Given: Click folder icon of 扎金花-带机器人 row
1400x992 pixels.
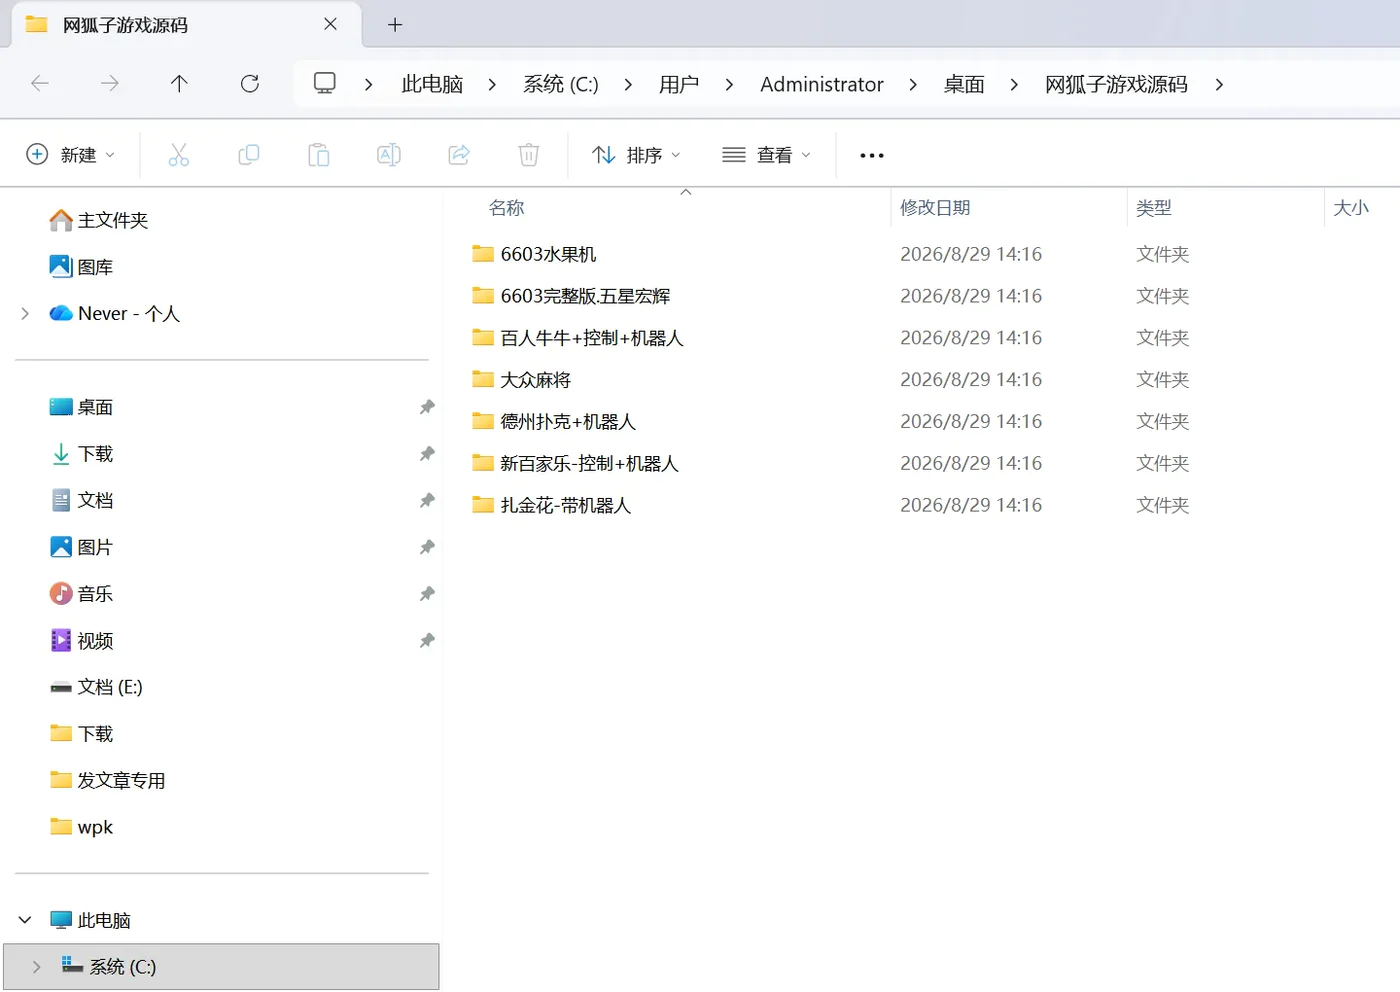Looking at the screenshot, I should pos(483,505).
